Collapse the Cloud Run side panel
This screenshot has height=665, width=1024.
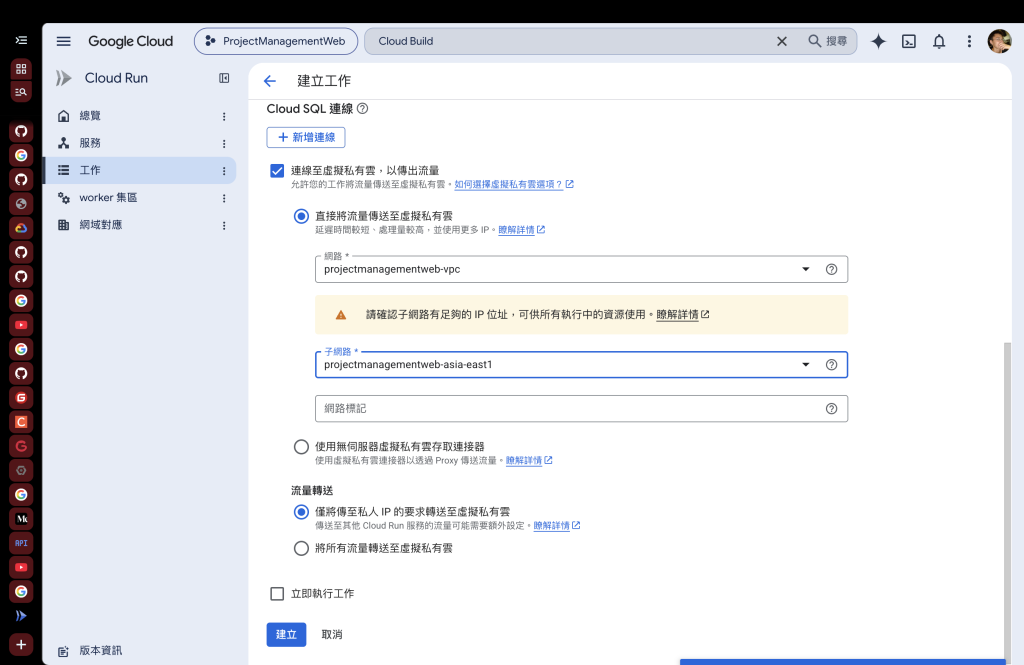[x=224, y=78]
